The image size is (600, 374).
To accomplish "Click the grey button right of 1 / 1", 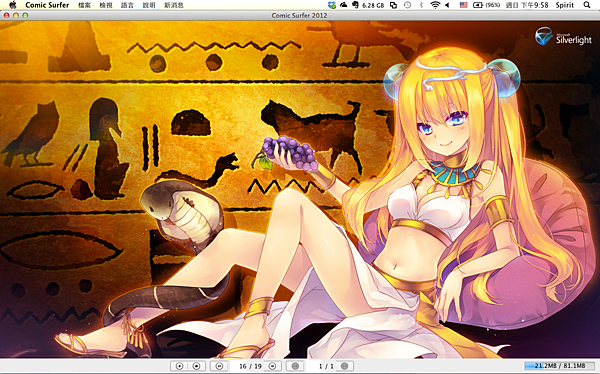I will point(344,366).
